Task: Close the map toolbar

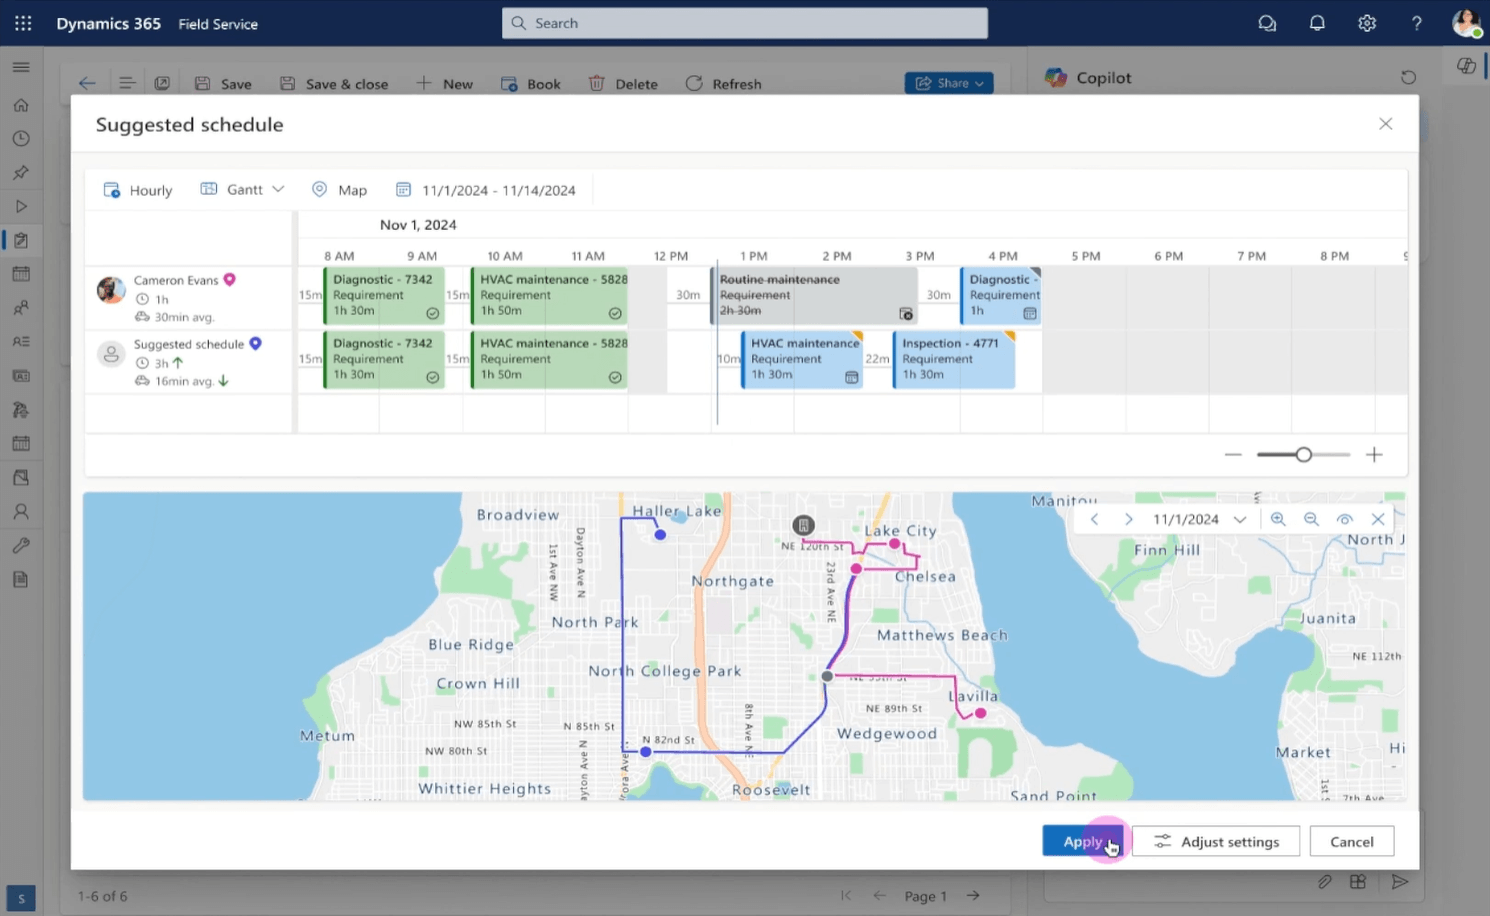Action: (1378, 519)
